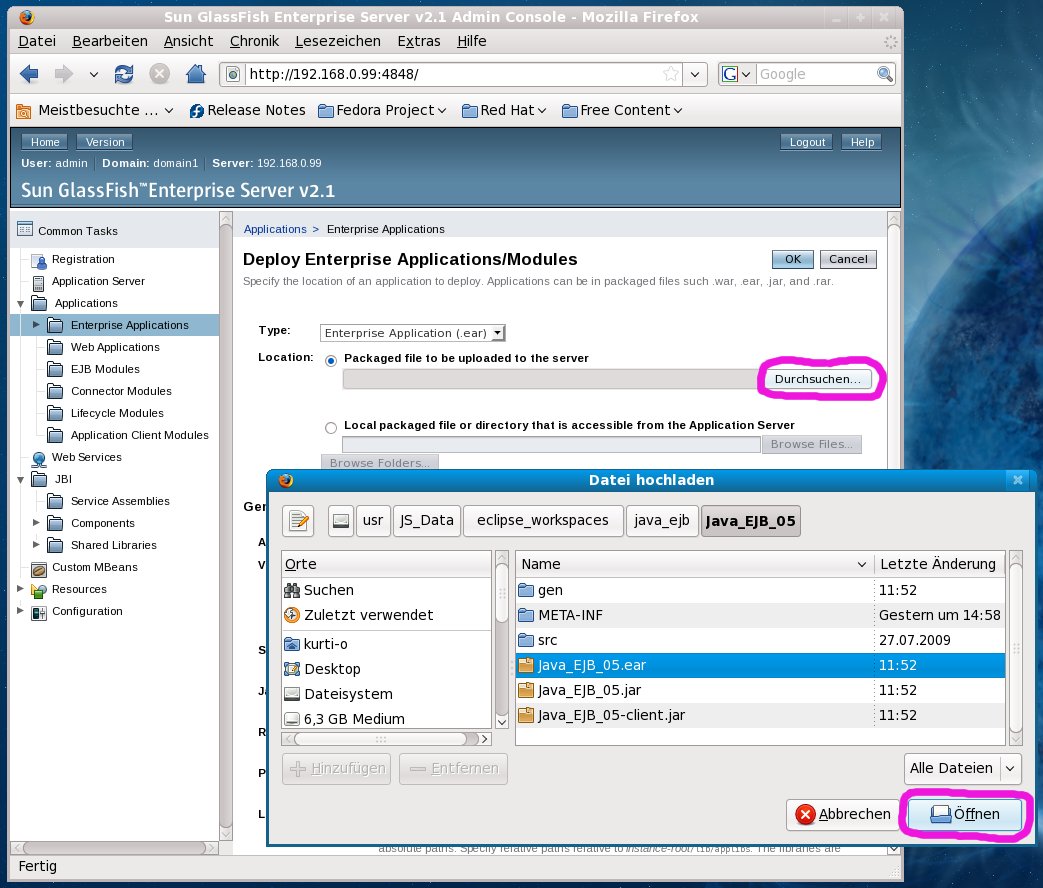Click the Durchsuchen button
Screen dimensions: 1043x888
817,379
